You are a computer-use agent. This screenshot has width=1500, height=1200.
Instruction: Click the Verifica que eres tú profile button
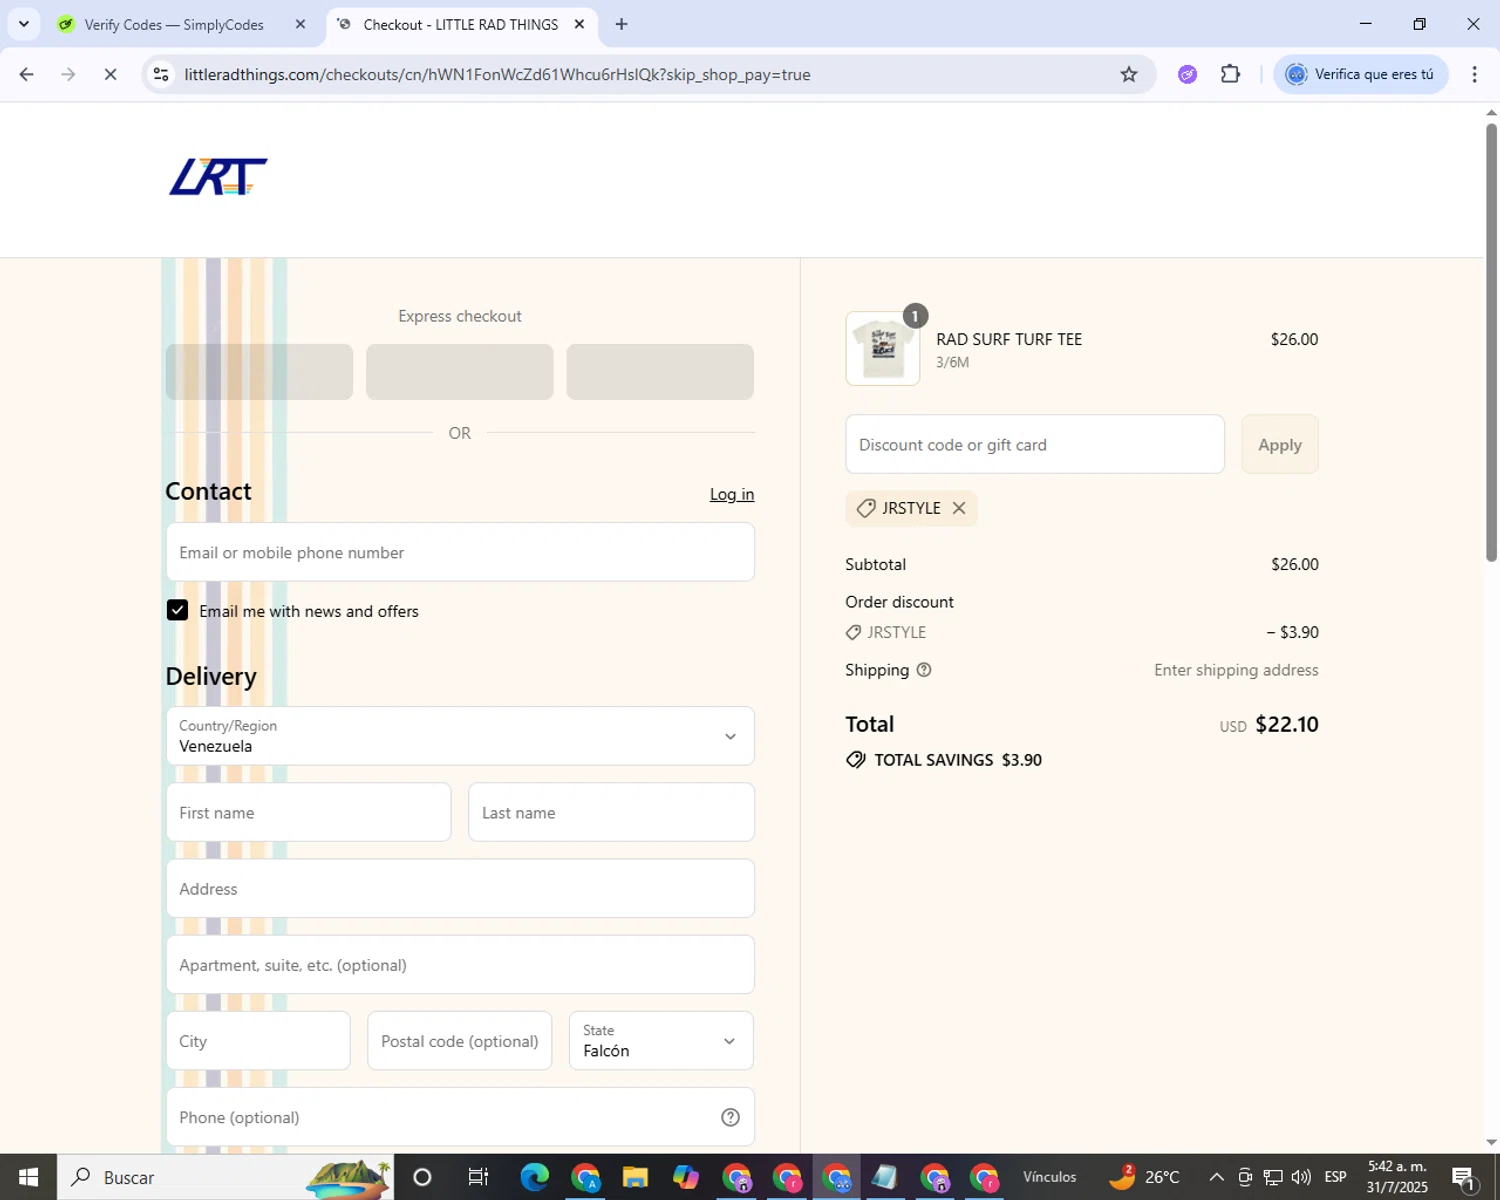[x=1360, y=74]
